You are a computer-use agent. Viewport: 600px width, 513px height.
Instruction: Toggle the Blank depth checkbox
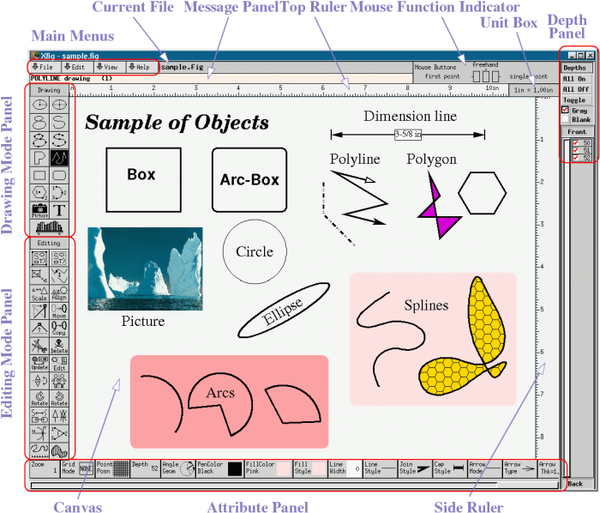click(x=565, y=119)
